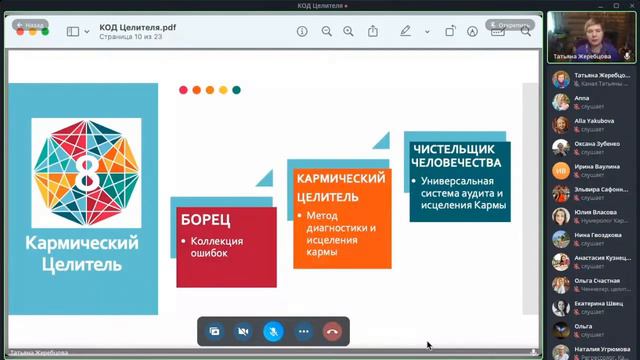
Task: Select participant Ольга Счастная in the list
Action: [591, 285]
